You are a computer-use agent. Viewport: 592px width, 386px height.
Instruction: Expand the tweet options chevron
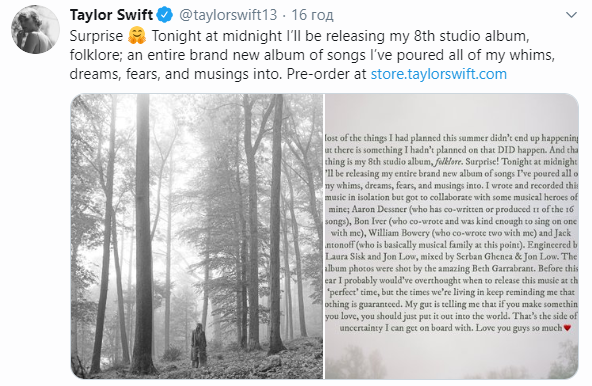[572, 15]
